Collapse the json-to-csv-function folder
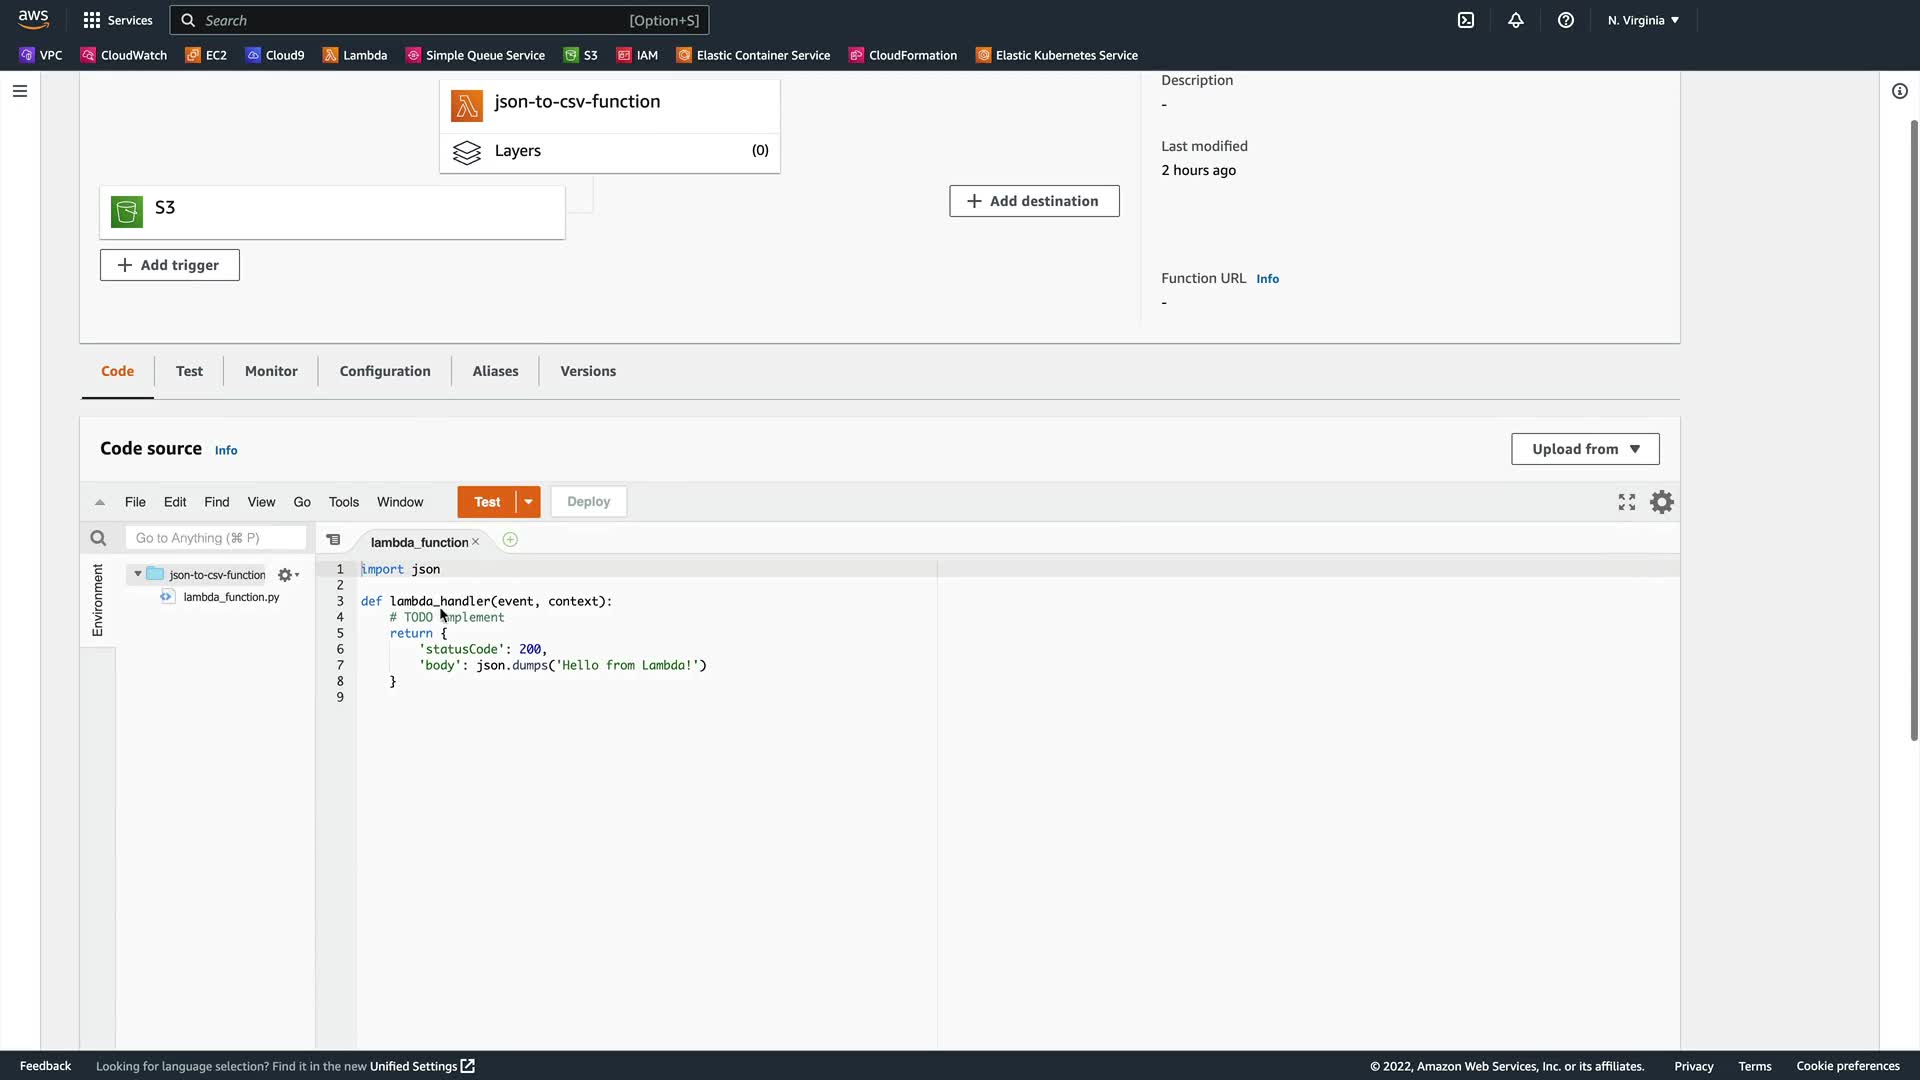 pyautogui.click(x=138, y=574)
